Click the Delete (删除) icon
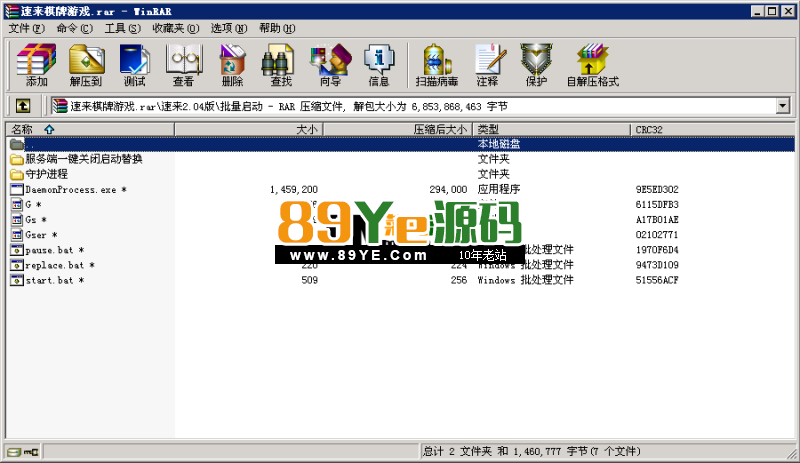This screenshot has width=800, height=463. [232, 65]
